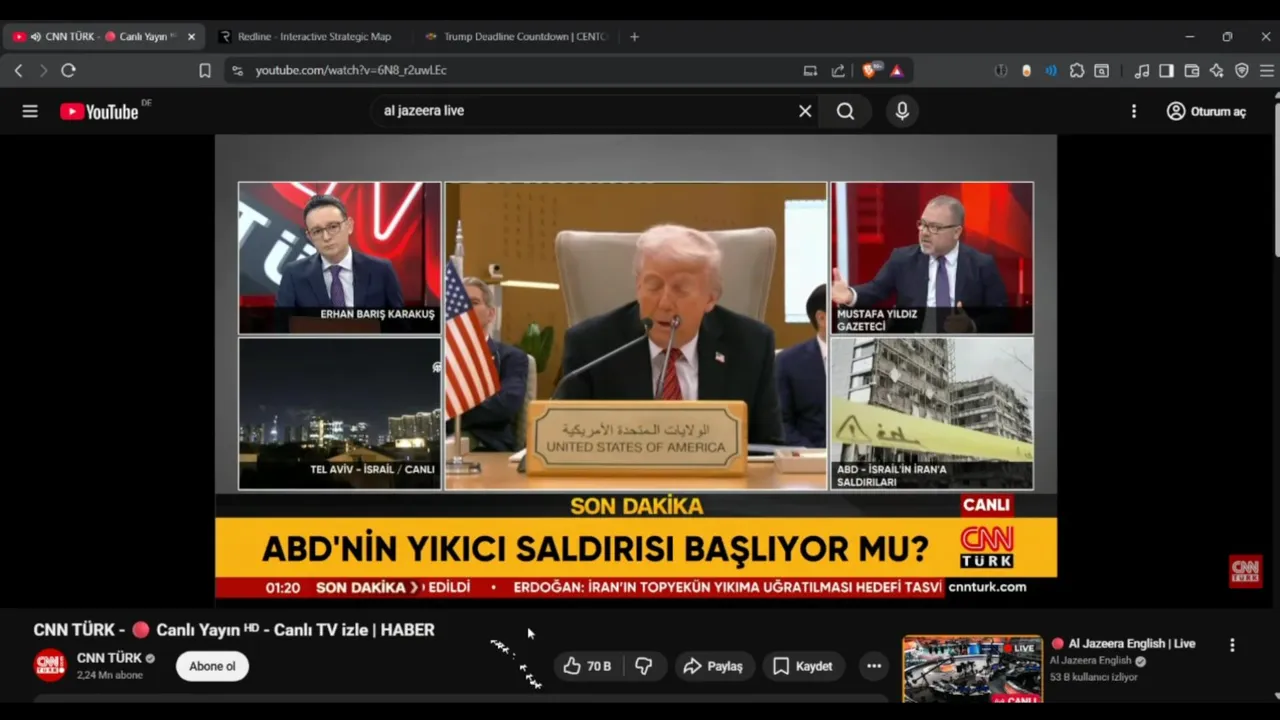
Task: Toggle the browser sidebar panel
Action: [x=1166, y=70]
